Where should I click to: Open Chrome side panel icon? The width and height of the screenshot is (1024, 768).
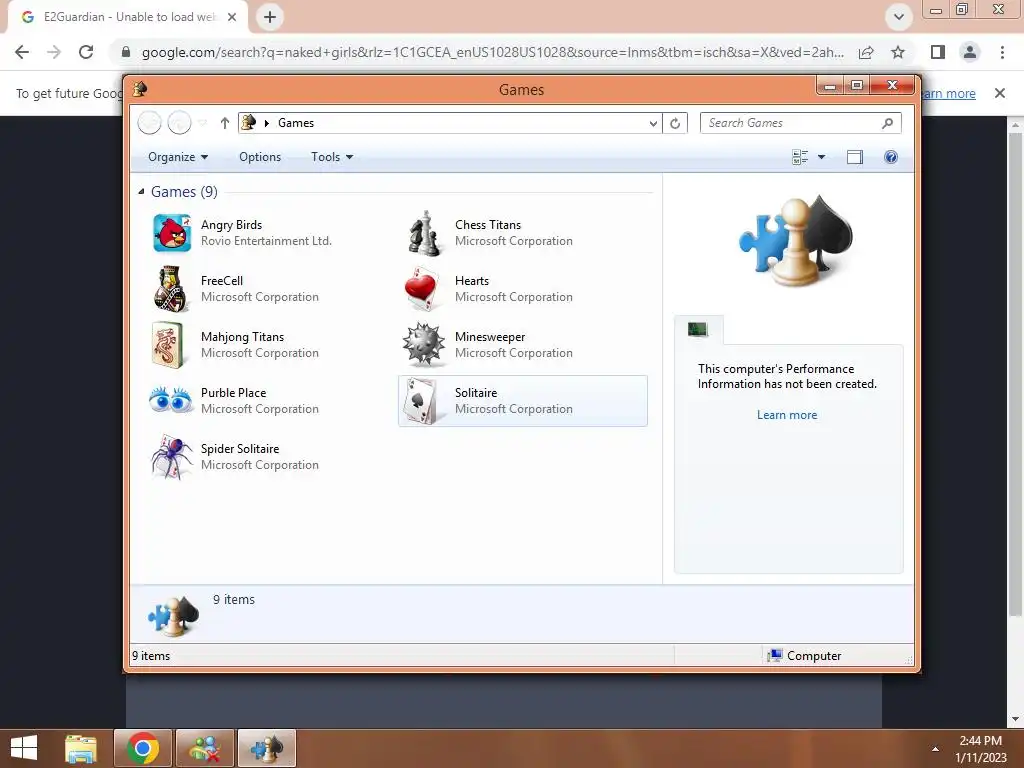pyautogui.click(x=938, y=52)
